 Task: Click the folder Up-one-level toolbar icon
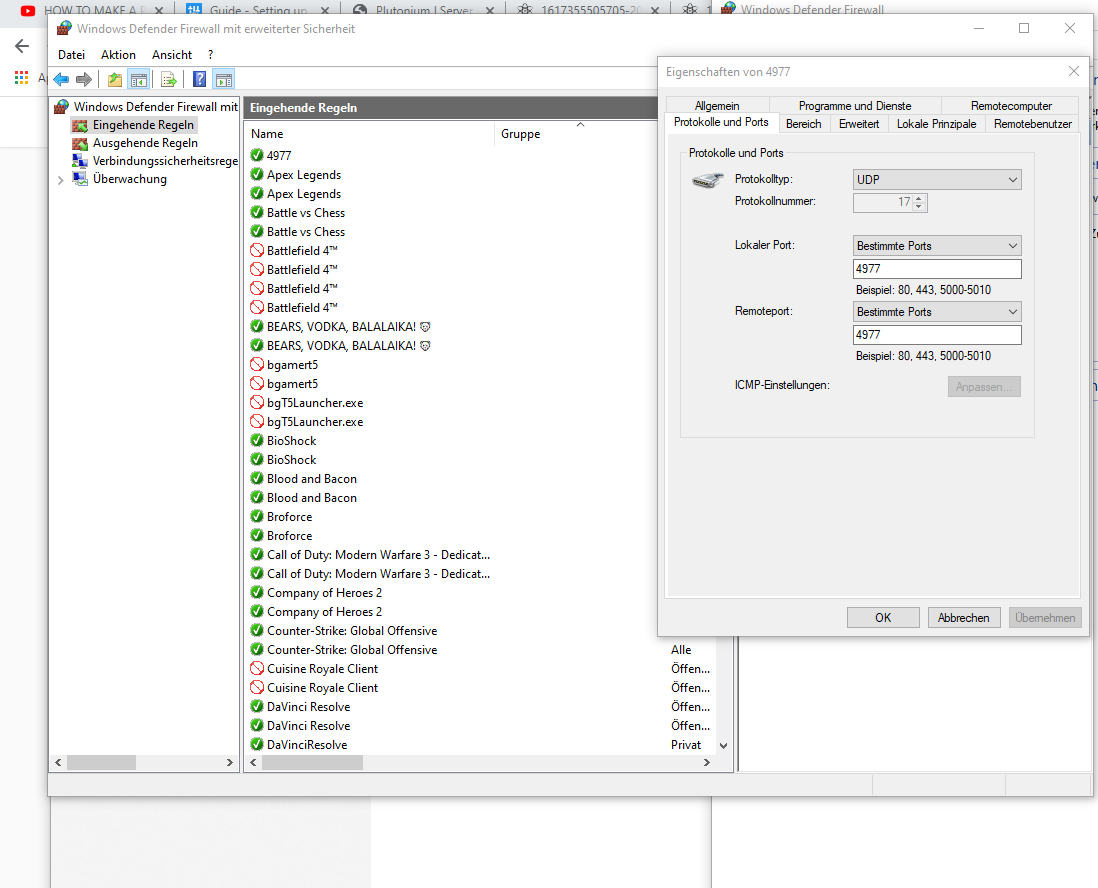pos(115,79)
